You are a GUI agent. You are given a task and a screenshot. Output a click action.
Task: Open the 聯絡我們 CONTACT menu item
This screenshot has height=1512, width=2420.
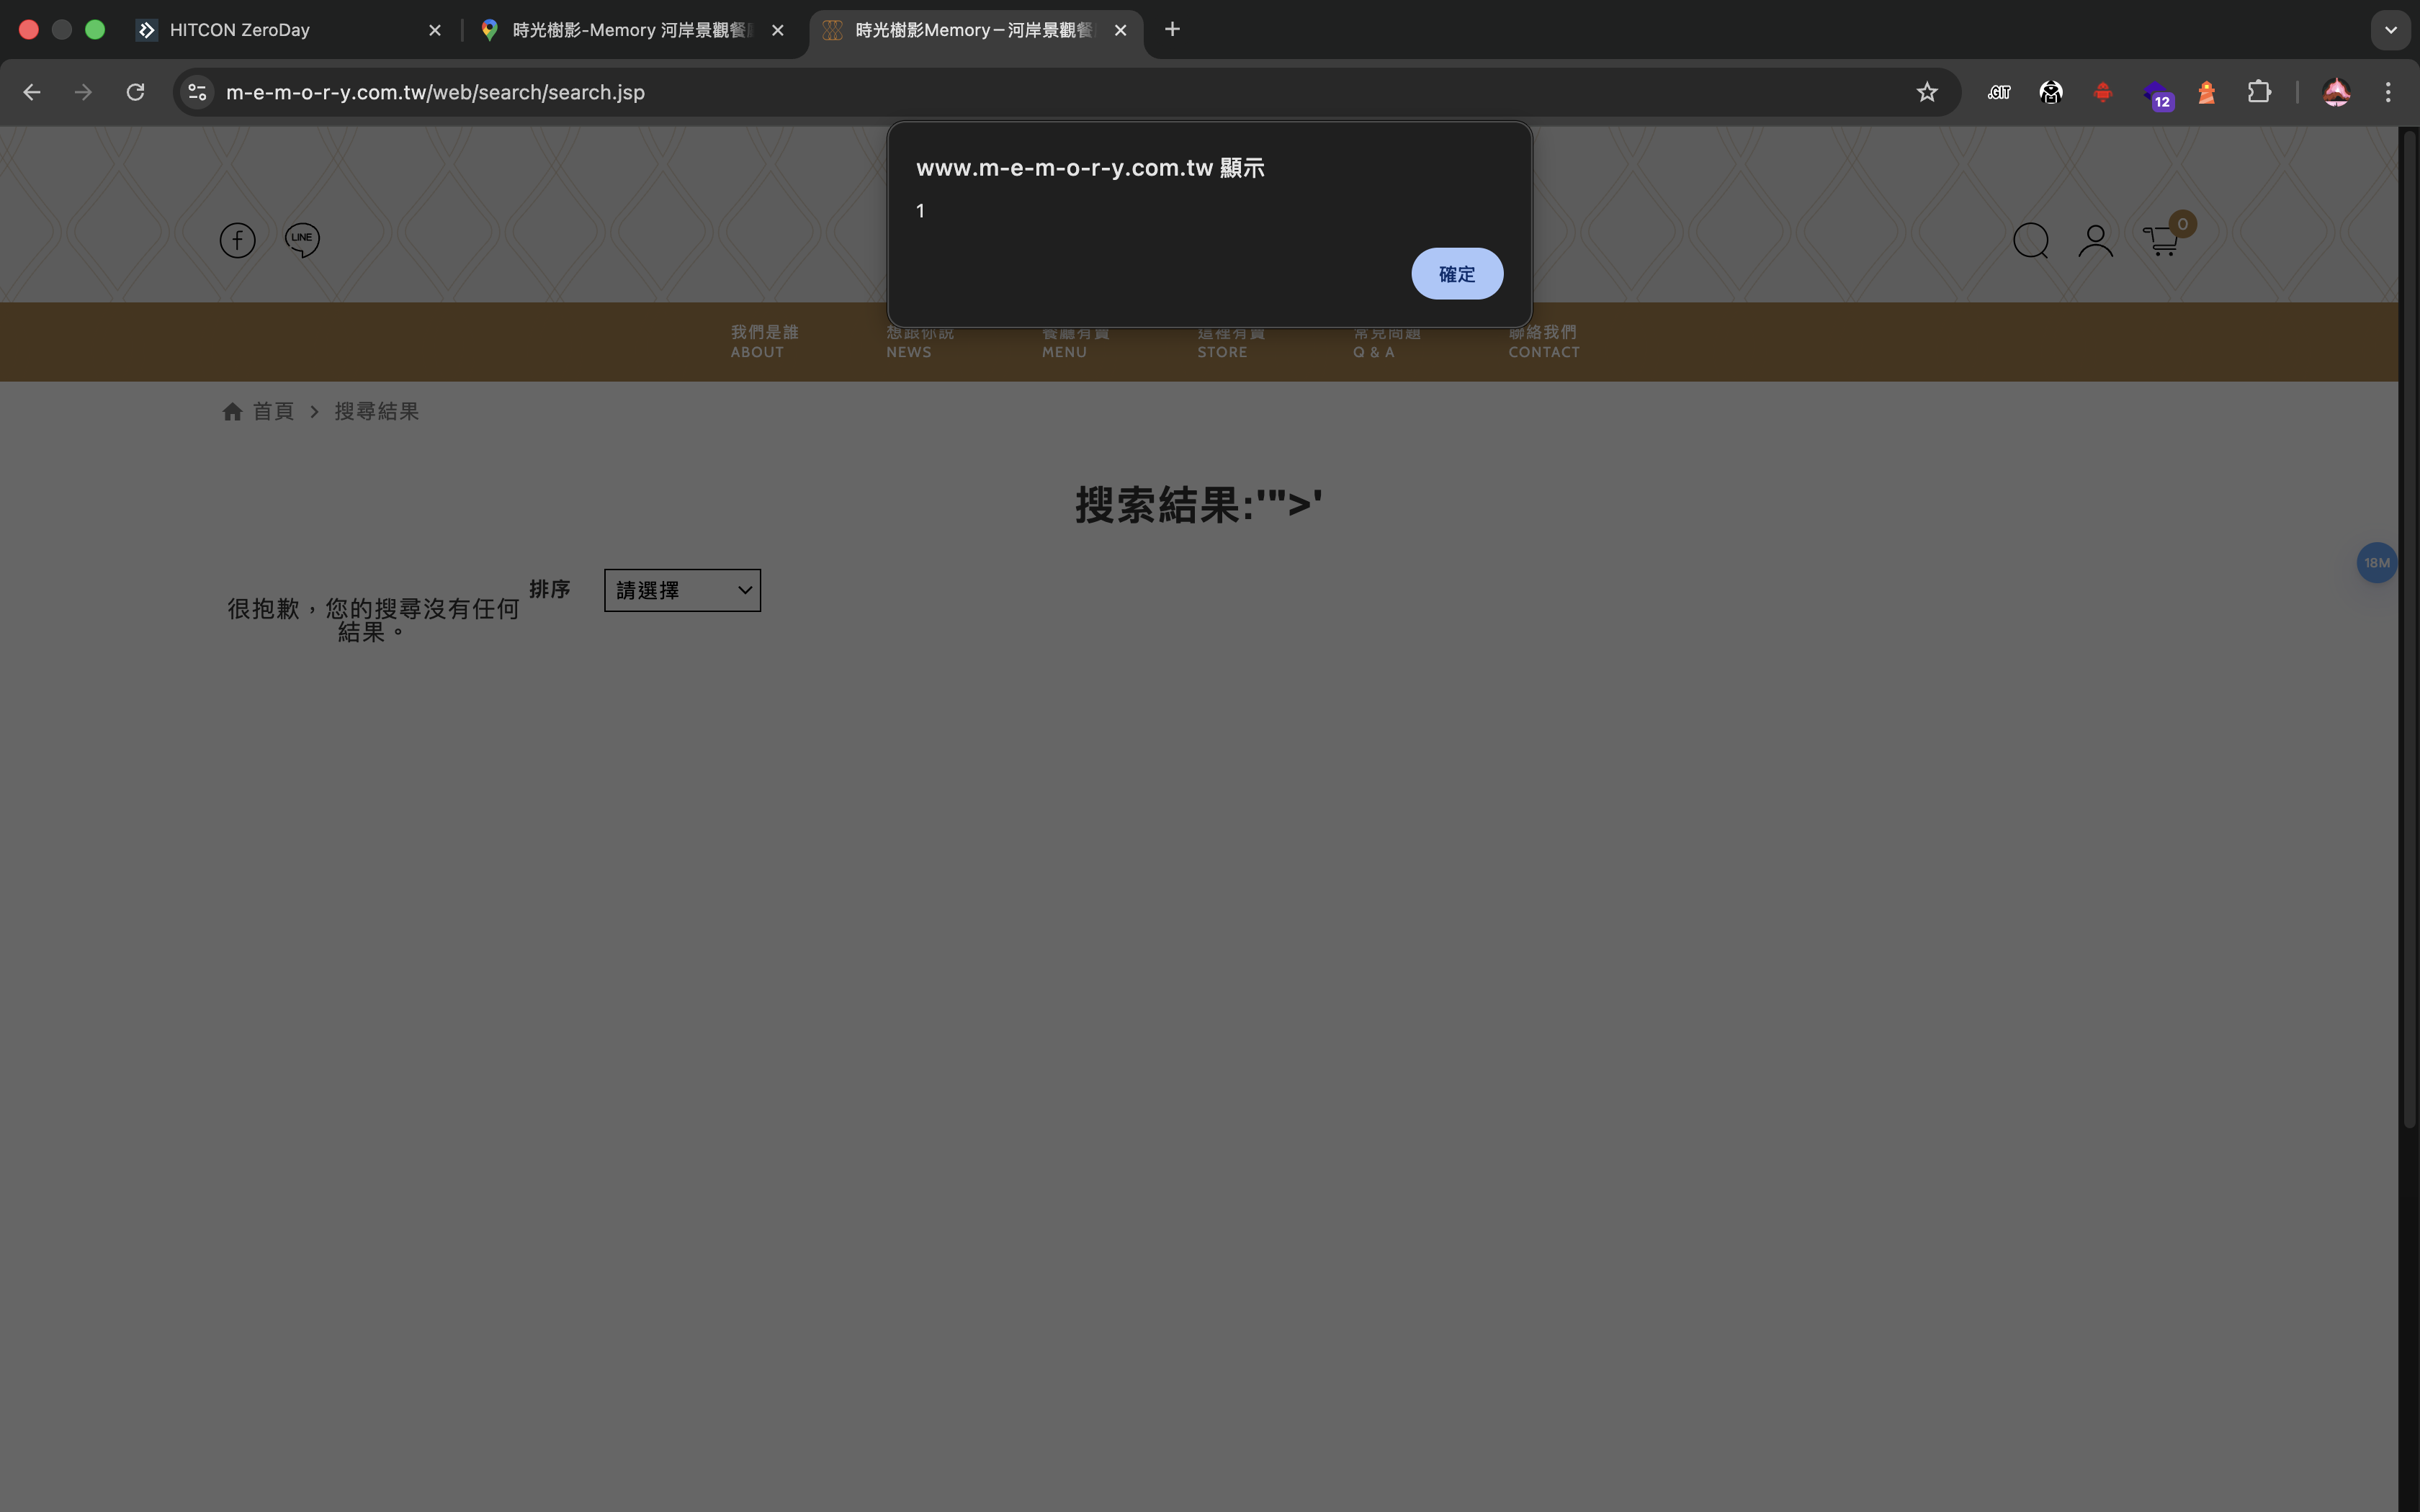(x=1543, y=341)
